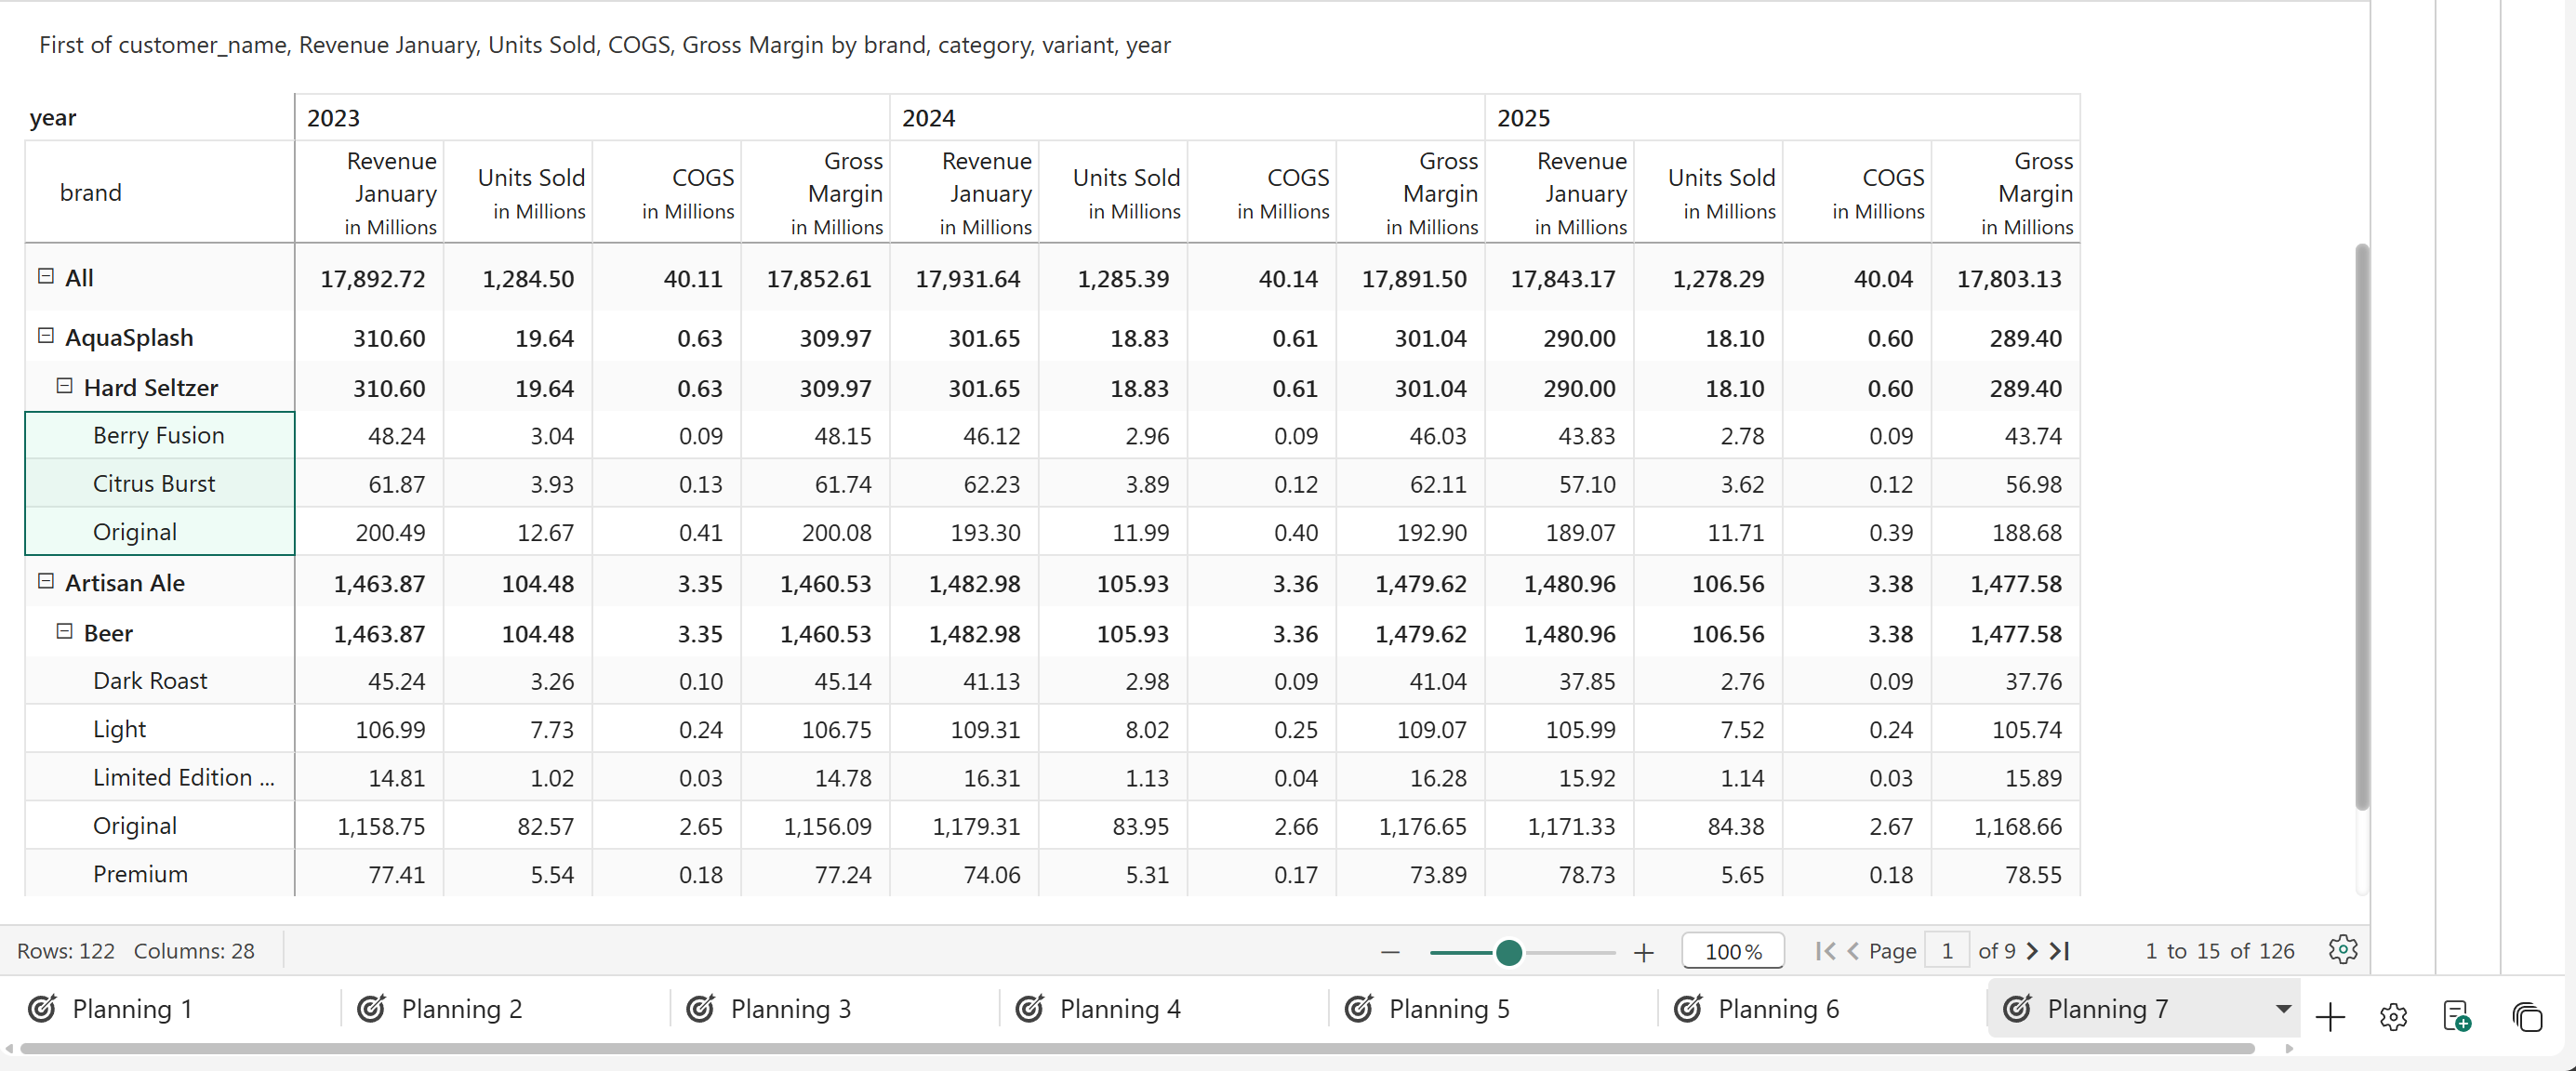Click the zoom slider handle
The width and height of the screenshot is (2576, 1071).
point(1509,953)
